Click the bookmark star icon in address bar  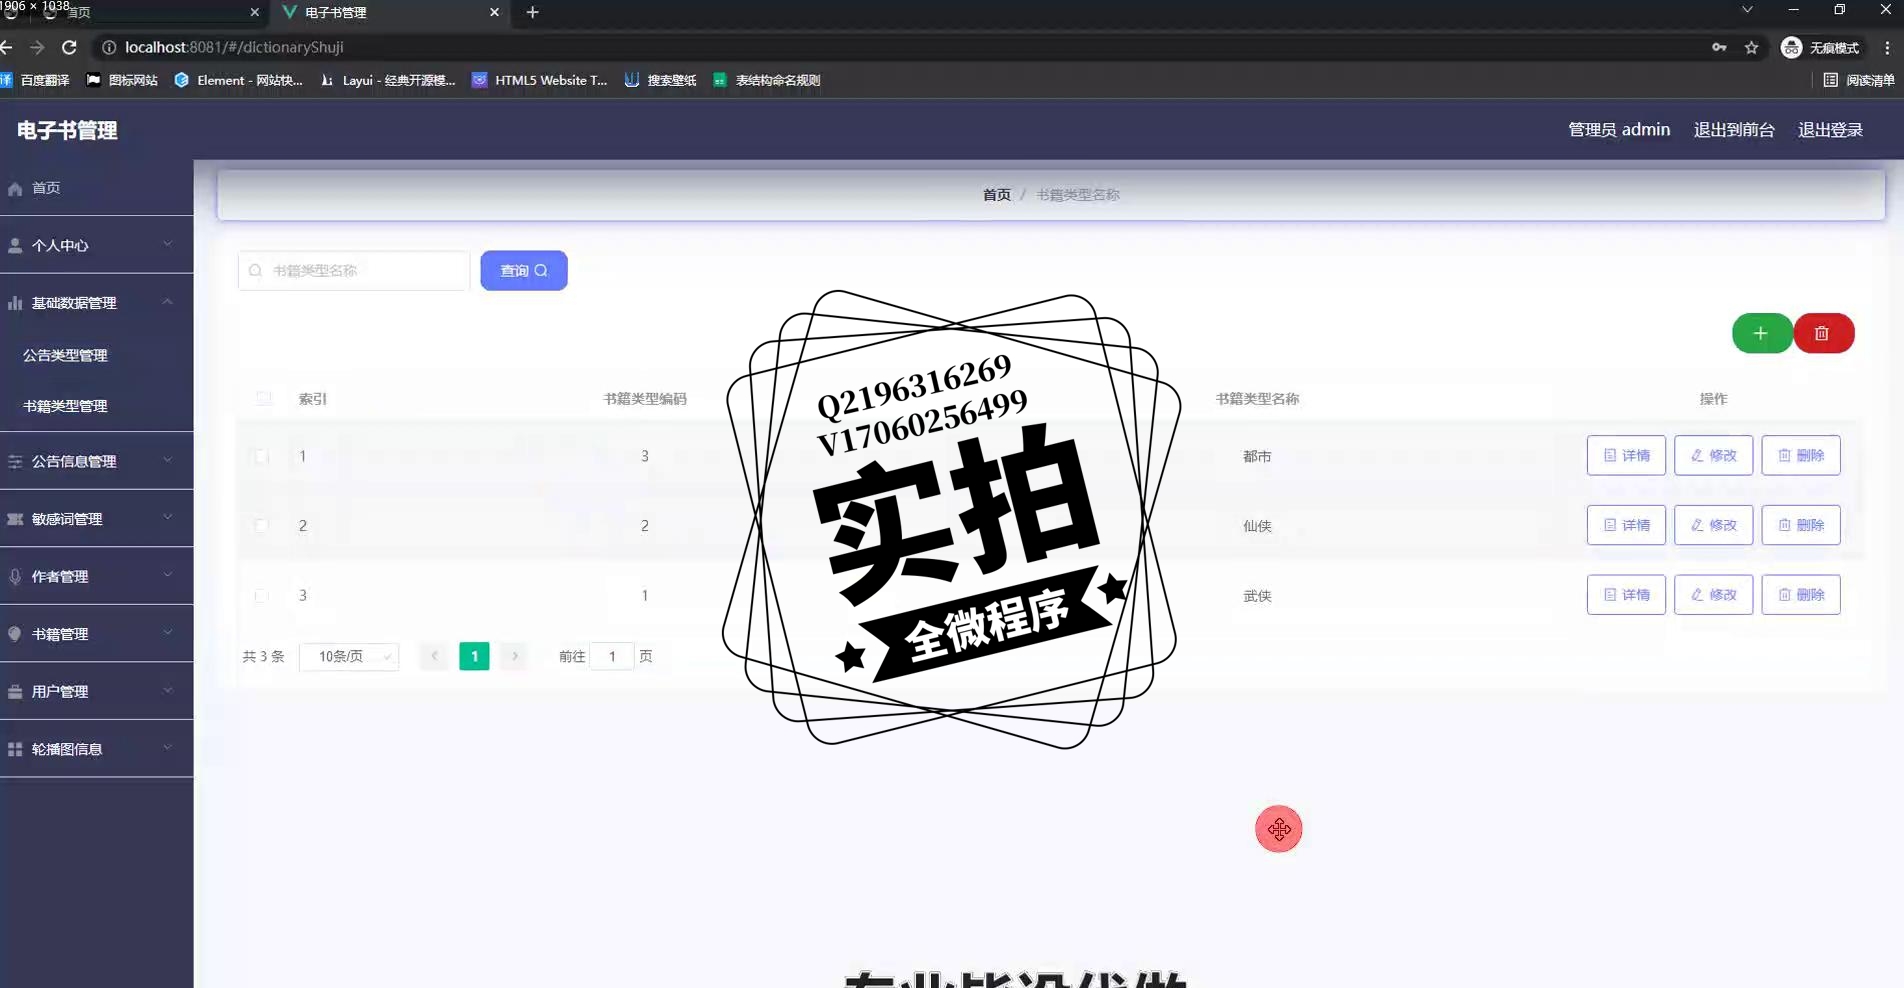[1752, 47]
